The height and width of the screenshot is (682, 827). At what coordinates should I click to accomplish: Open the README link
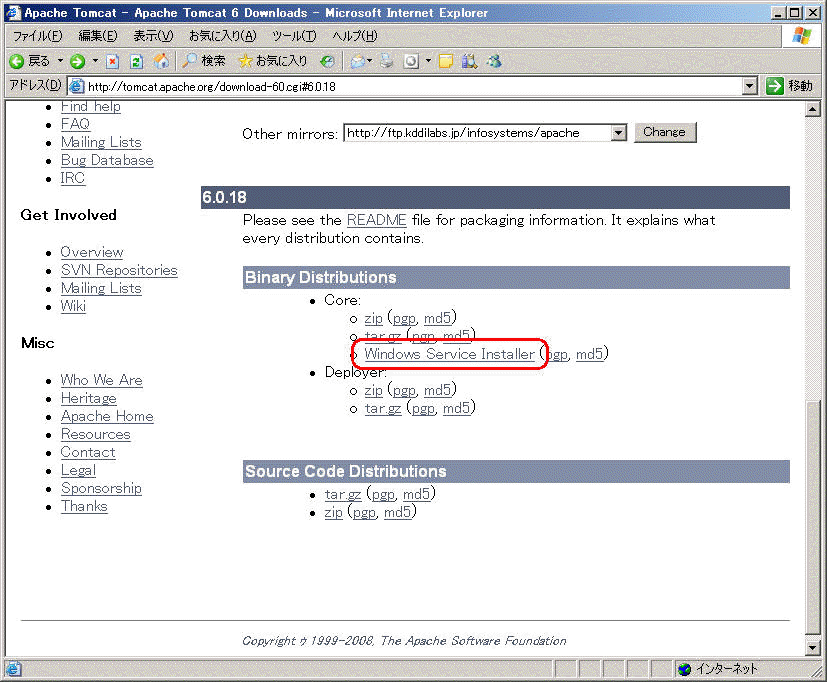(x=376, y=220)
